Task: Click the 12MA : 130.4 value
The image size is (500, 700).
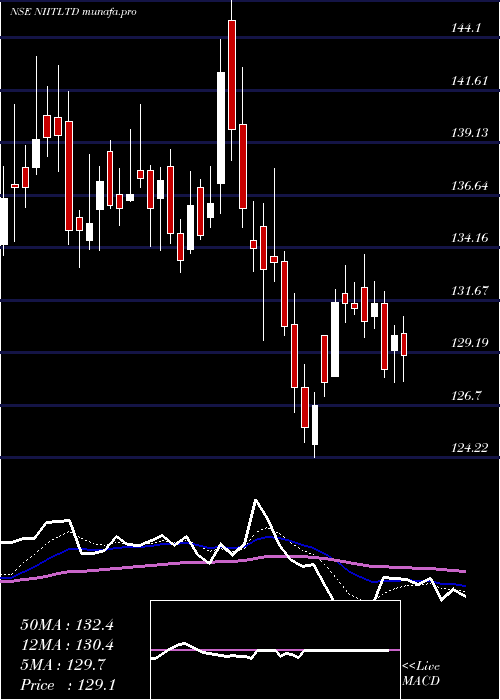Action: click(67, 645)
